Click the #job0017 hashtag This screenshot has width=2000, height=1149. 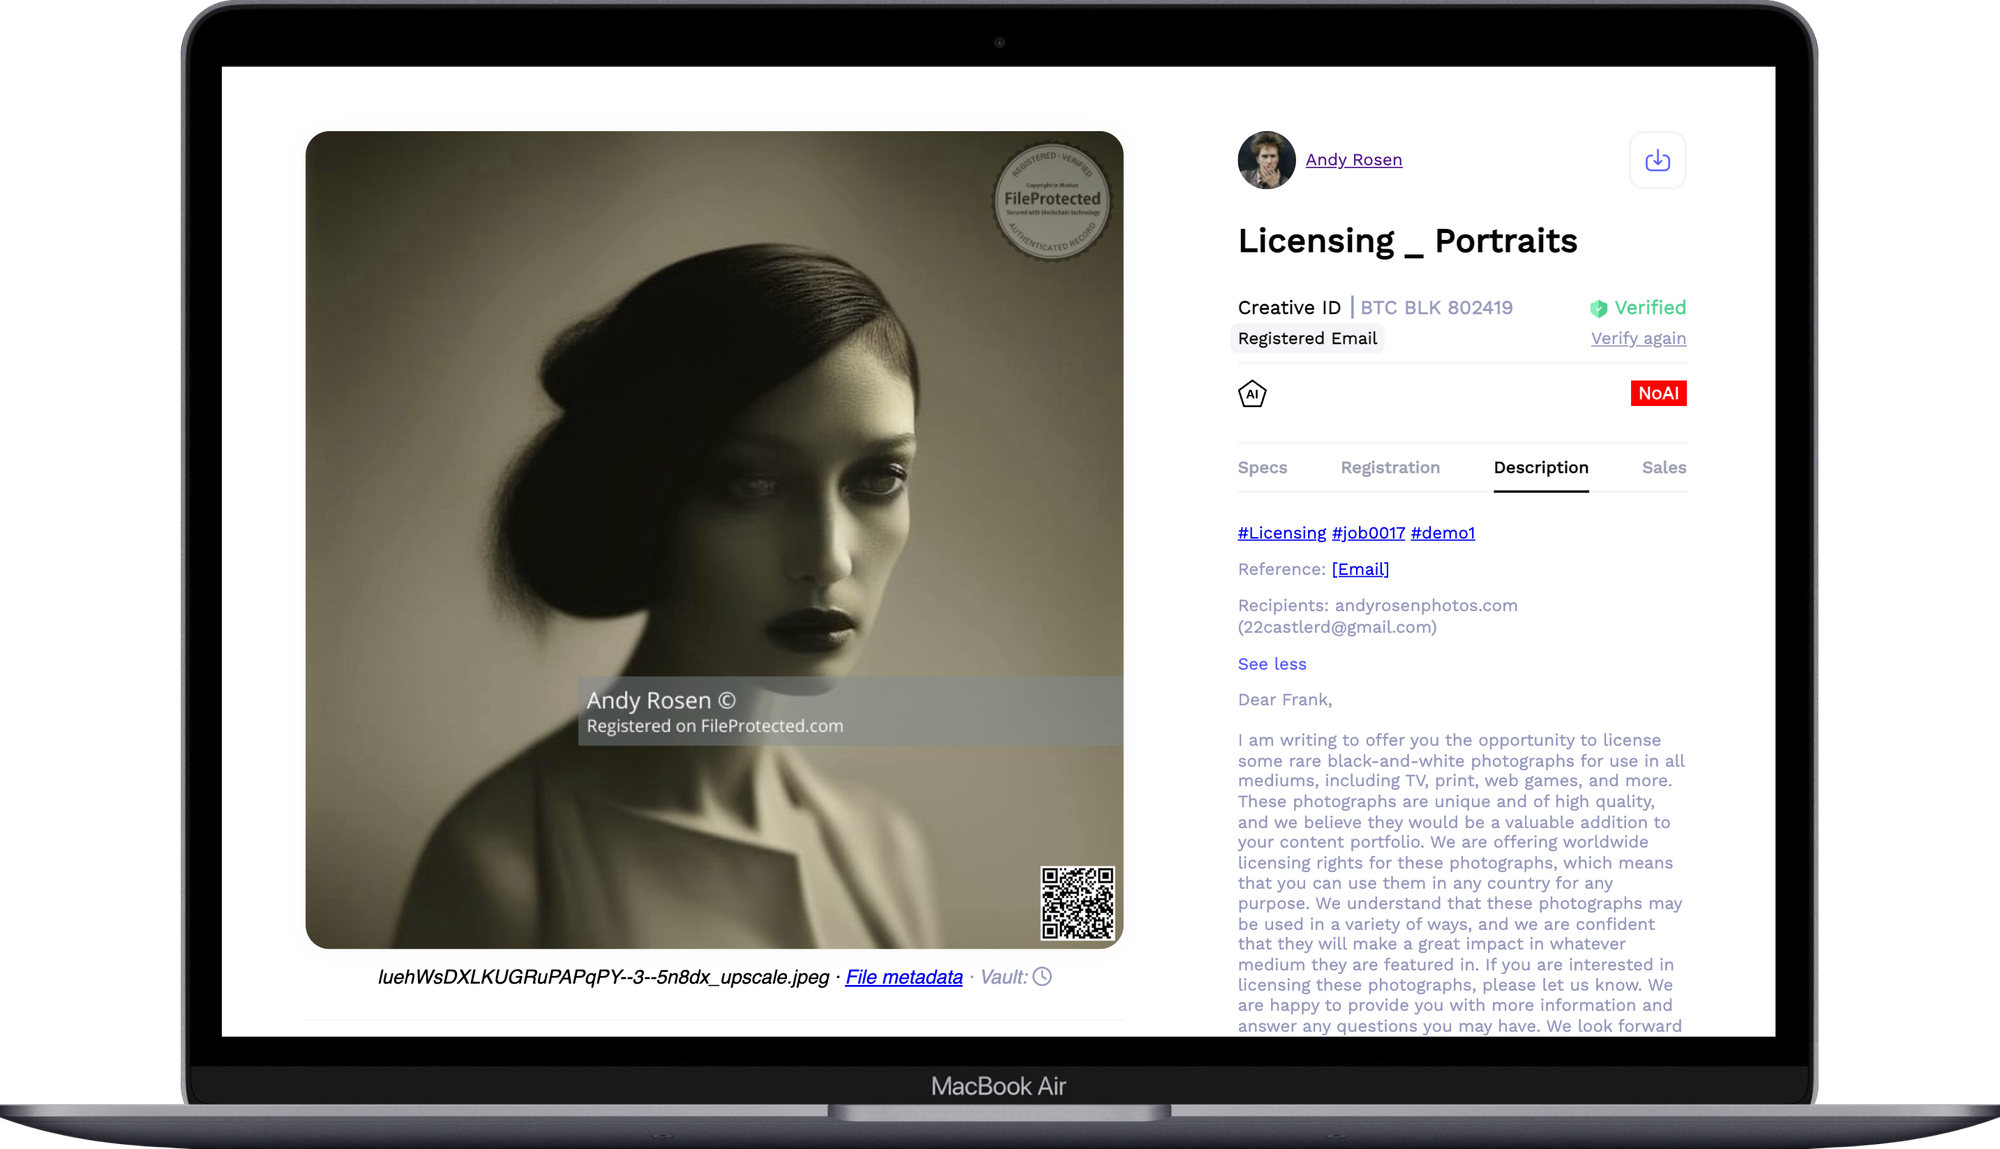click(1368, 533)
